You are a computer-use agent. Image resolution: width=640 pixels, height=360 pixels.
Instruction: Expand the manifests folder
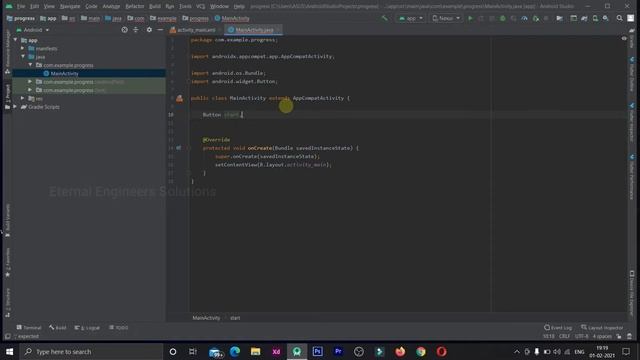23,48
